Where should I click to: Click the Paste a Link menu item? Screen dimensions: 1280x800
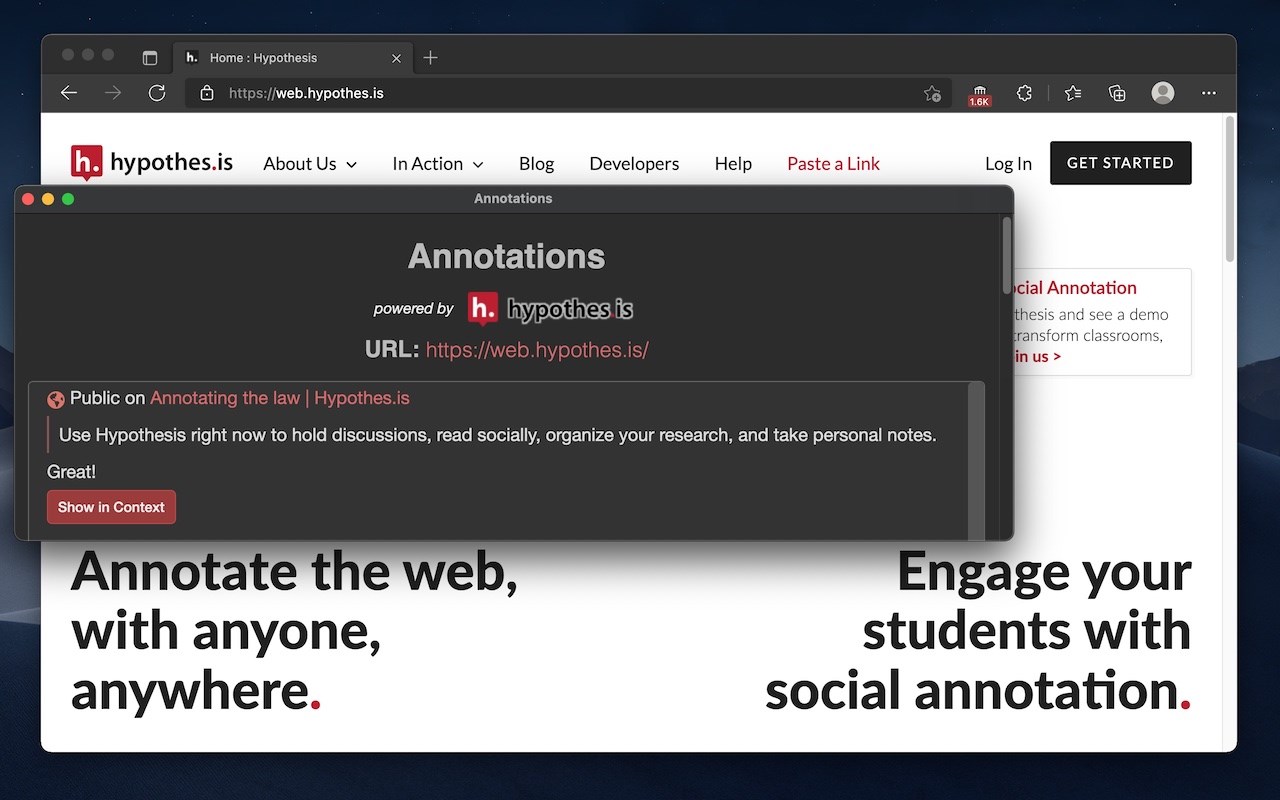point(833,164)
